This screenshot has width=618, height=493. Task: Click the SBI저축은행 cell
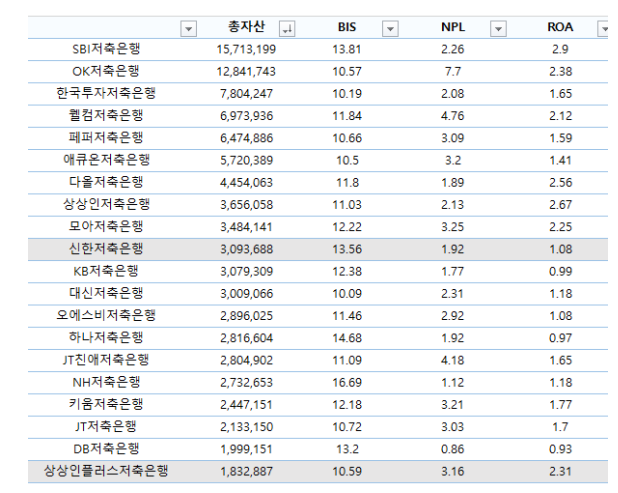click(106, 49)
